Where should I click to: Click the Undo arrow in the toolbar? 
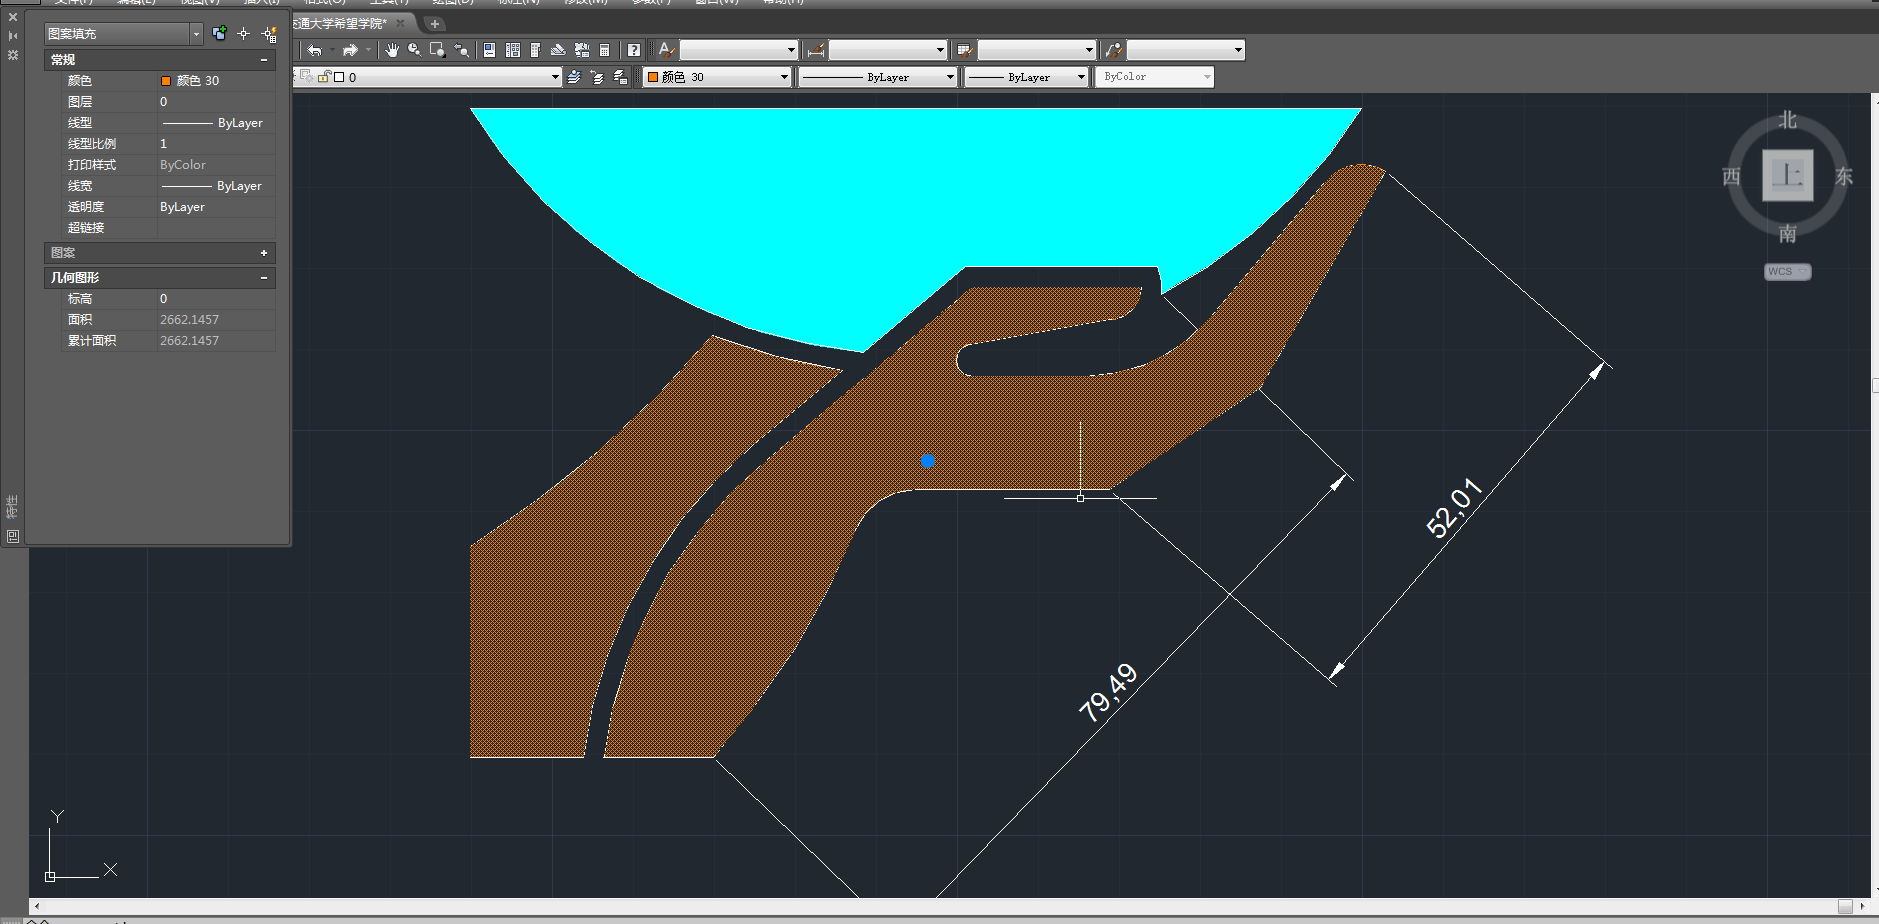click(315, 50)
